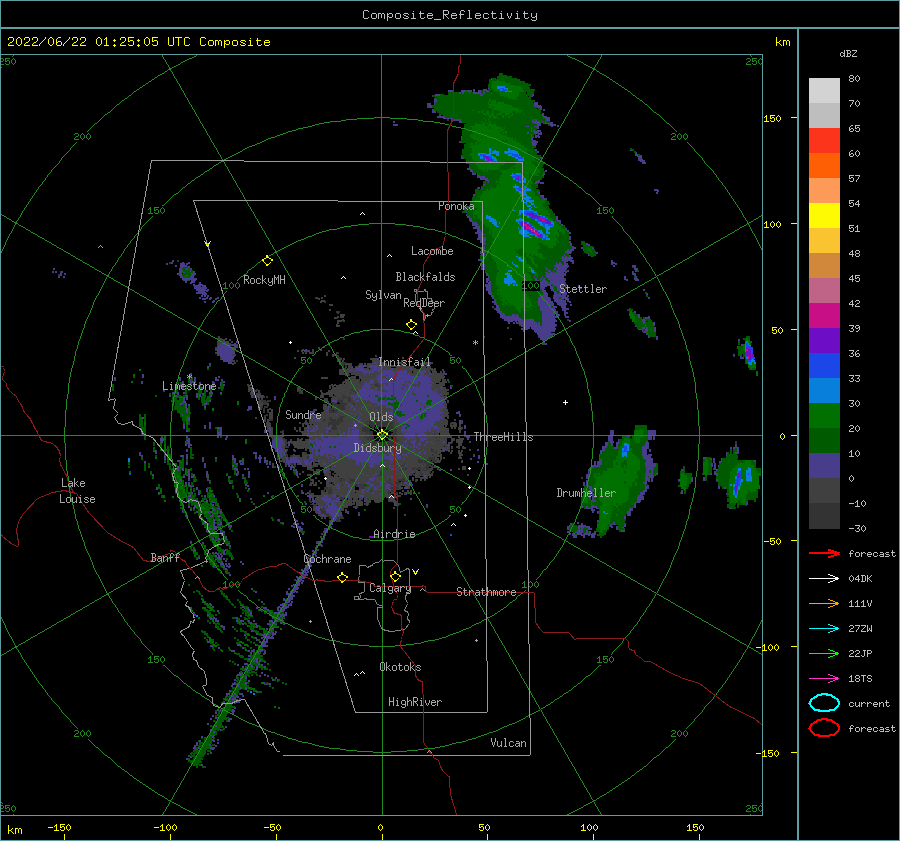Click the Sylvan label

click(x=383, y=295)
